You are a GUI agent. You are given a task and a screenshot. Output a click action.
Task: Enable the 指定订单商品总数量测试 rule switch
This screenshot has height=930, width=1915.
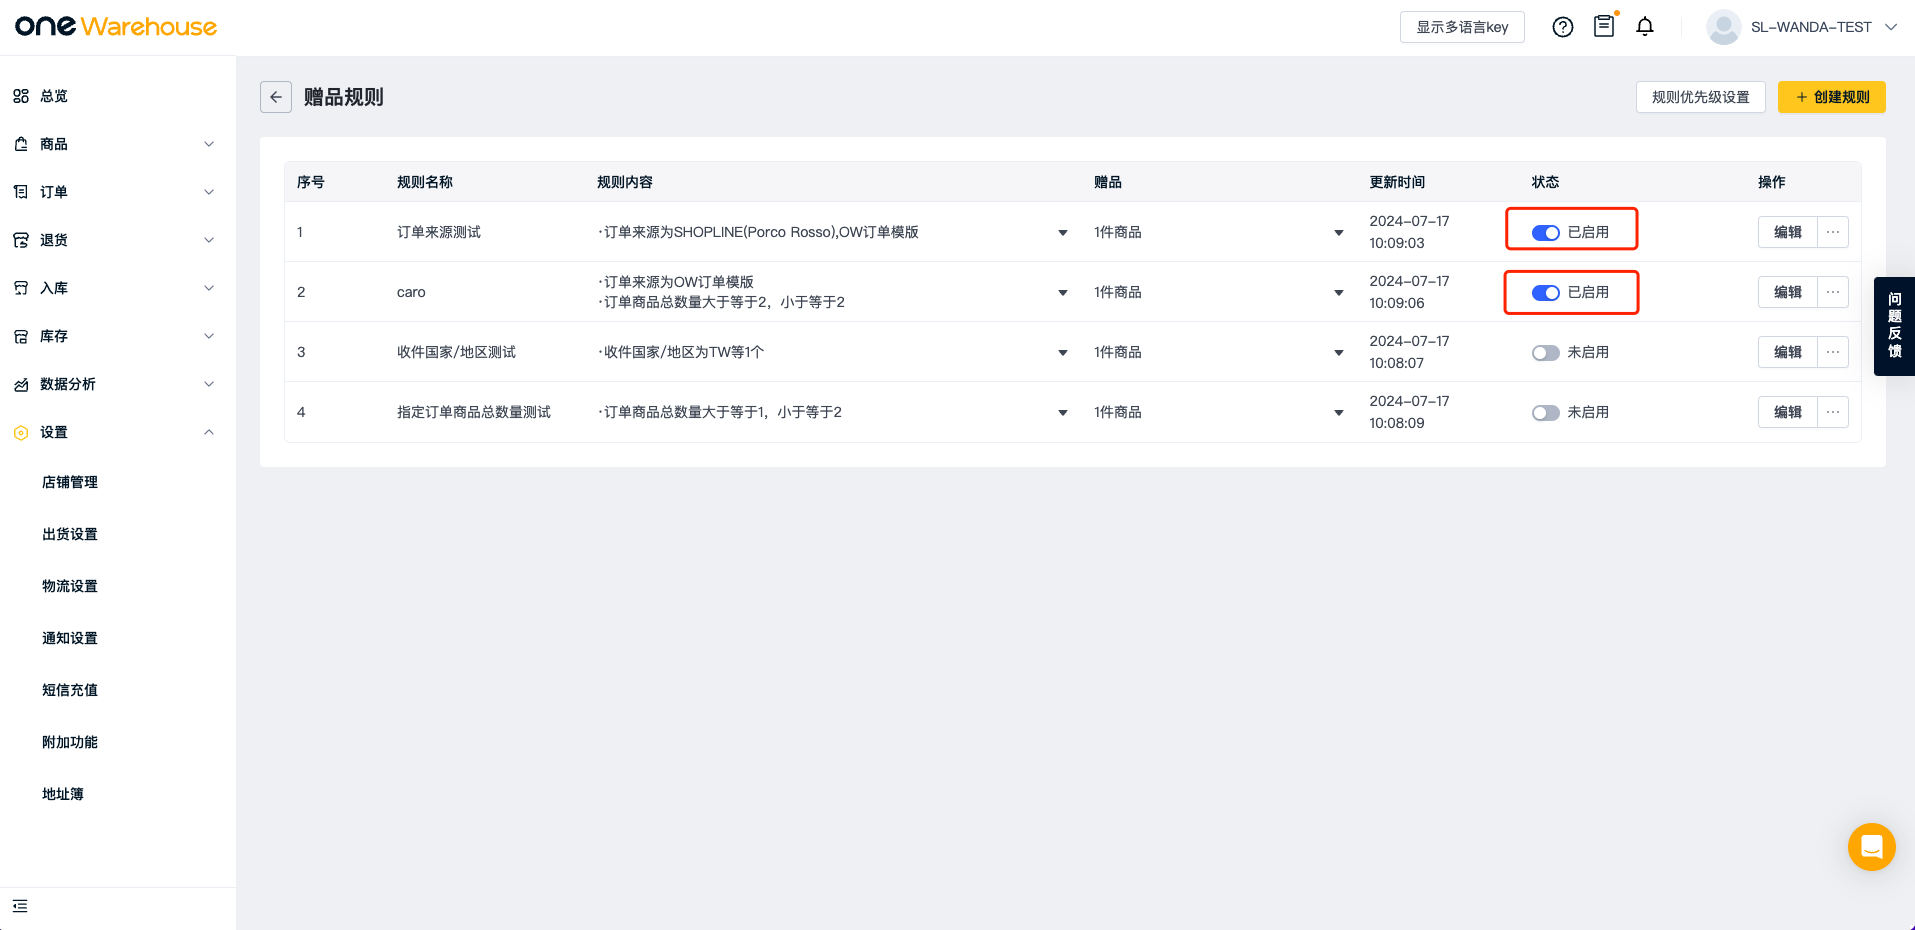coord(1545,413)
